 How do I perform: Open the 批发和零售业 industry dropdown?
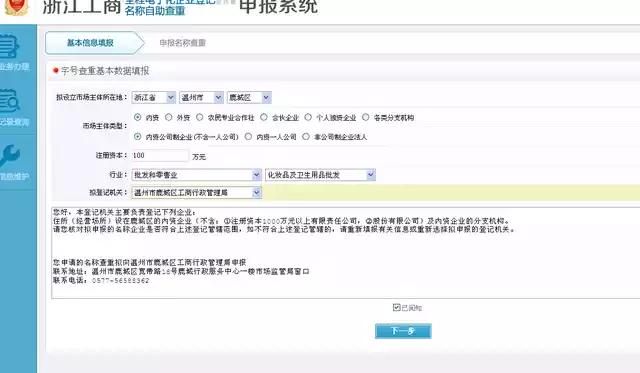196,175
